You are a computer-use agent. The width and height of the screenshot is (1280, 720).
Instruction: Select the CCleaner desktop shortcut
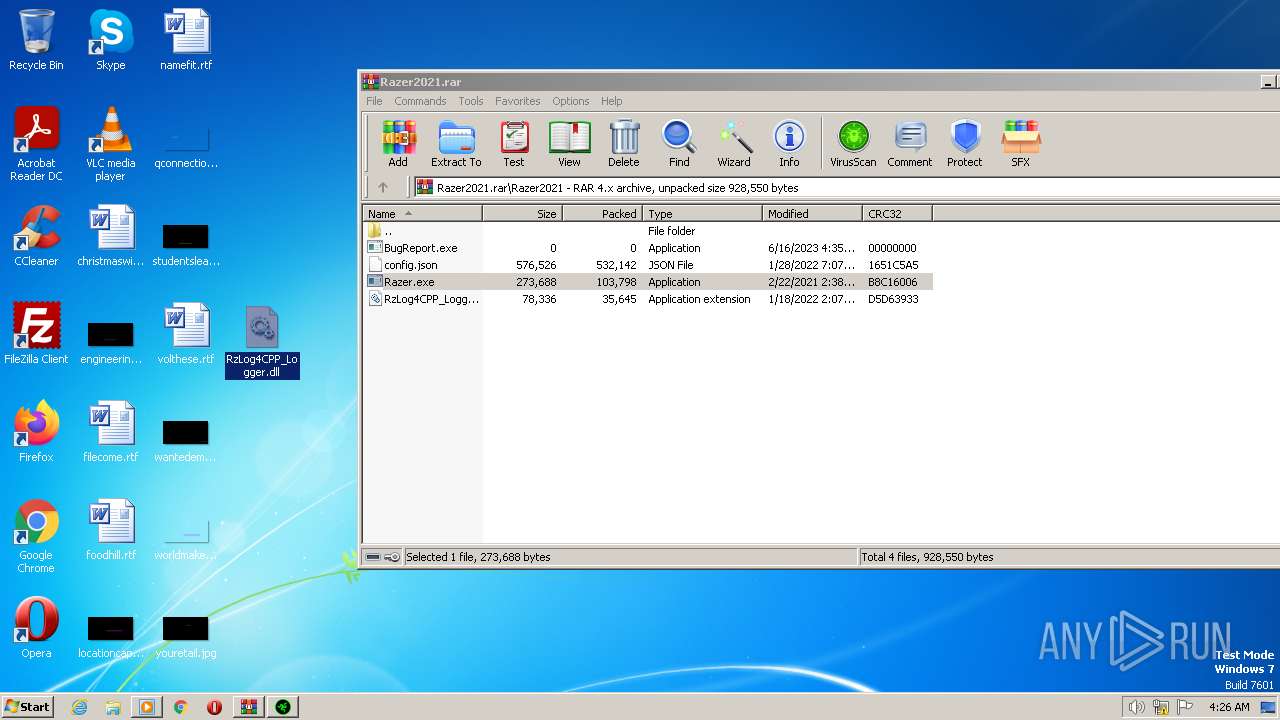pos(36,236)
